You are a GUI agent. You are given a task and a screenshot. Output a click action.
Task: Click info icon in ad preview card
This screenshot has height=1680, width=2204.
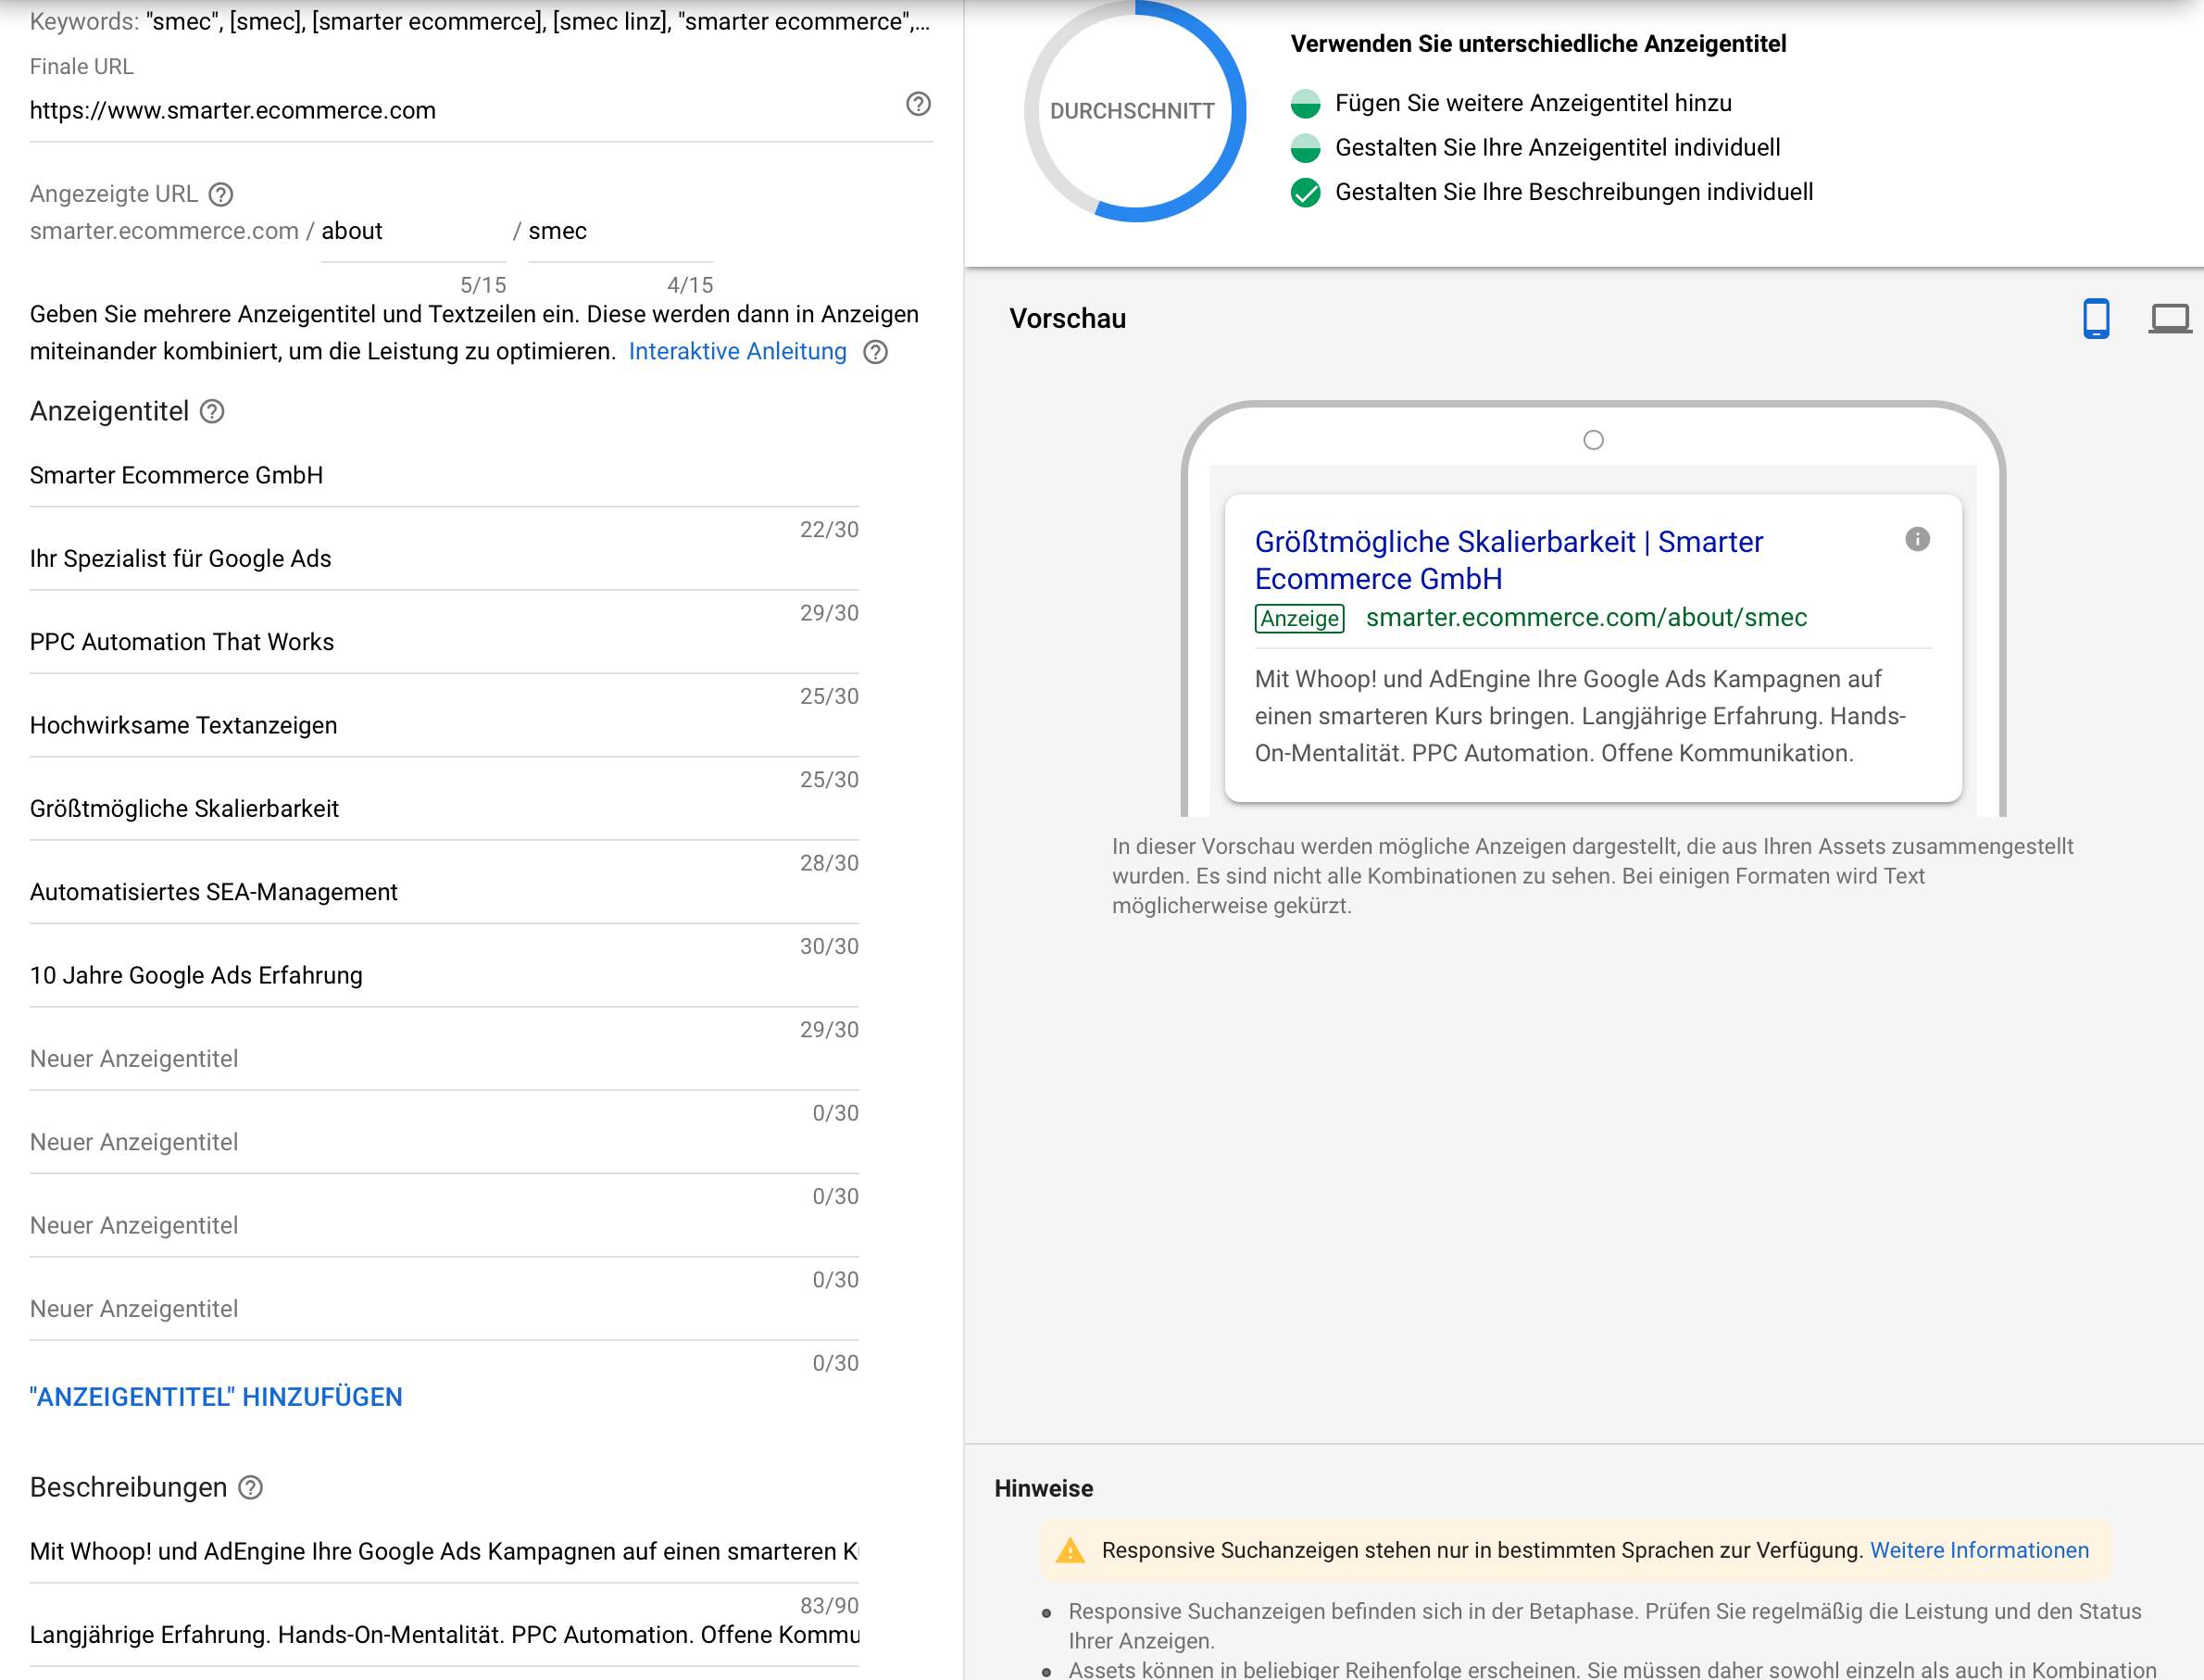(x=1917, y=540)
